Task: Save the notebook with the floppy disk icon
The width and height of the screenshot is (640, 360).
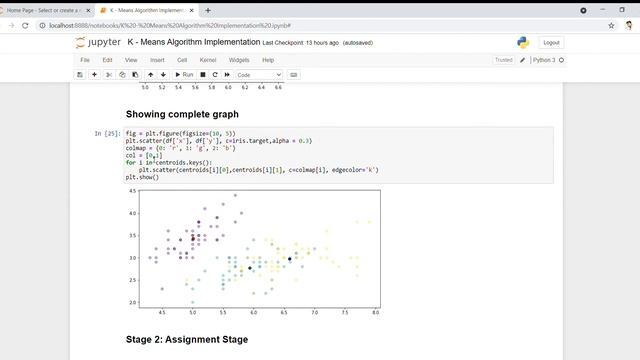Action: [x=80, y=75]
